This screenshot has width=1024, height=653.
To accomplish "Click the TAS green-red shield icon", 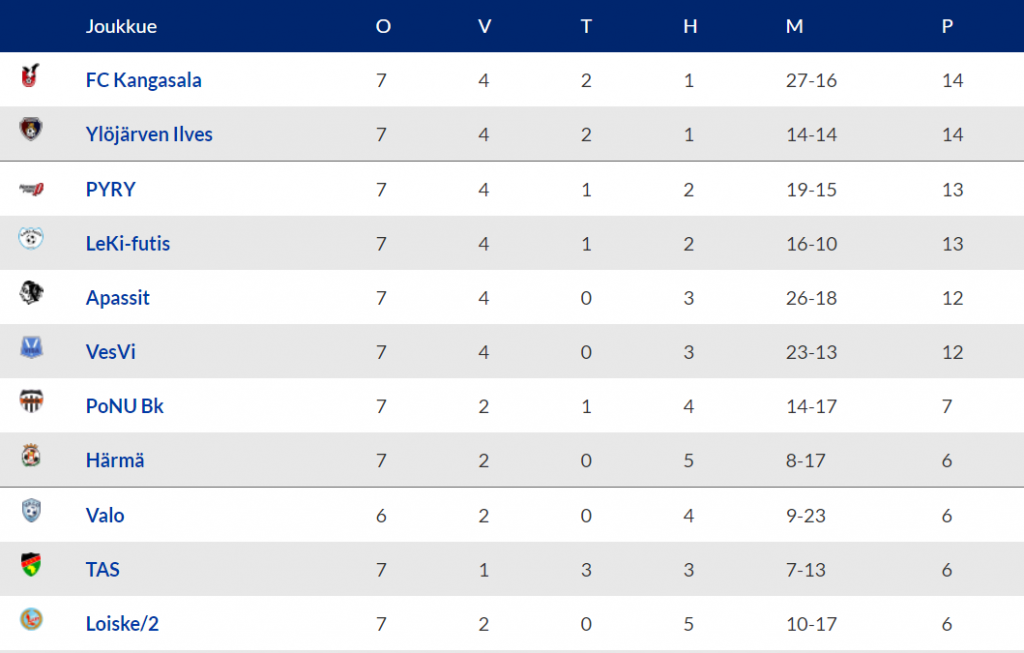I will 31,564.
